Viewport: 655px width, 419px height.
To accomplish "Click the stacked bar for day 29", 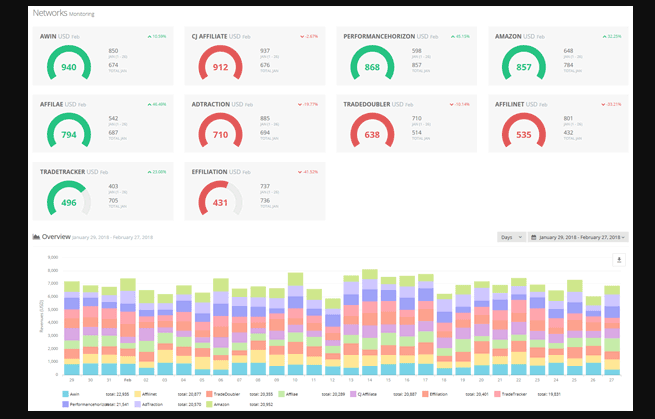I will tap(72, 328).
